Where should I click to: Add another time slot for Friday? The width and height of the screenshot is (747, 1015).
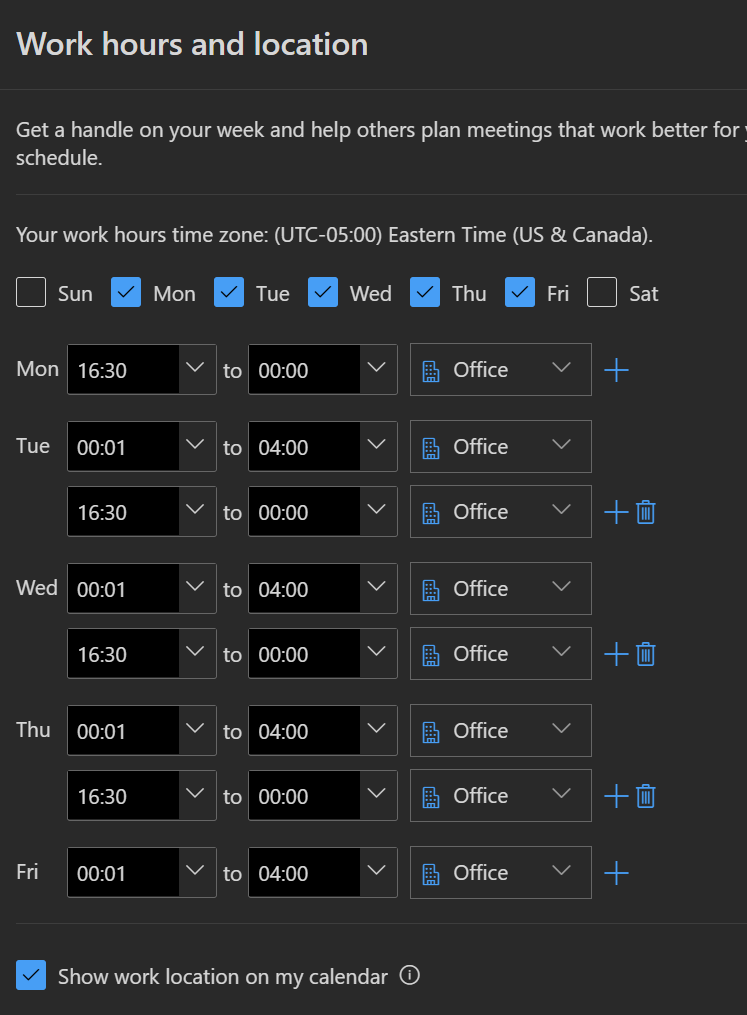(x=616, y=873)
